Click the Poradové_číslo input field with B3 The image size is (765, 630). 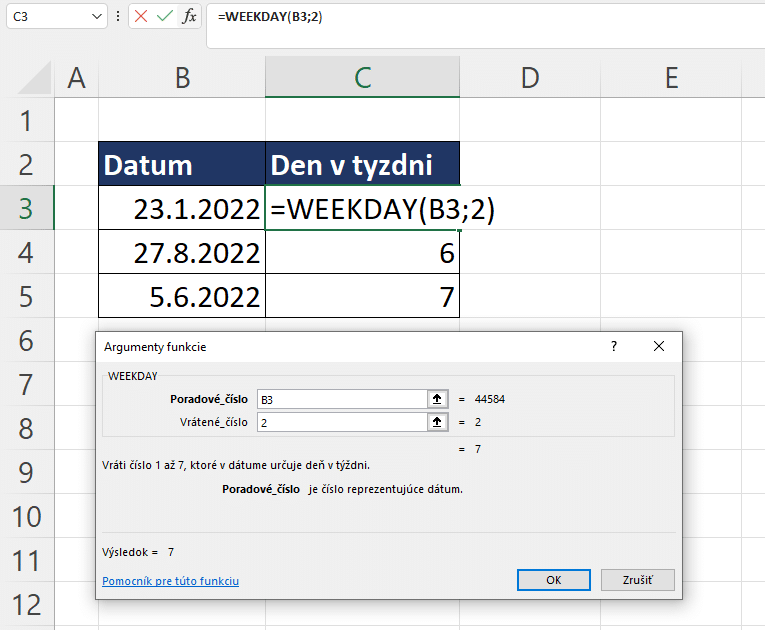click(x=342, y=399)
